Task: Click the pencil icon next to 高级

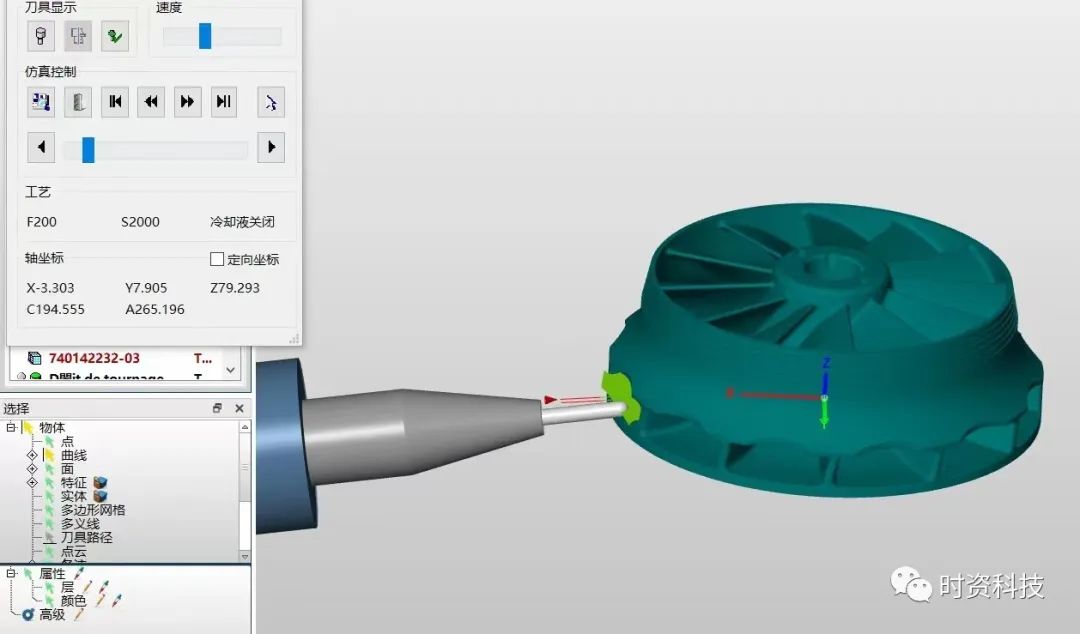Action: point(79,614)
